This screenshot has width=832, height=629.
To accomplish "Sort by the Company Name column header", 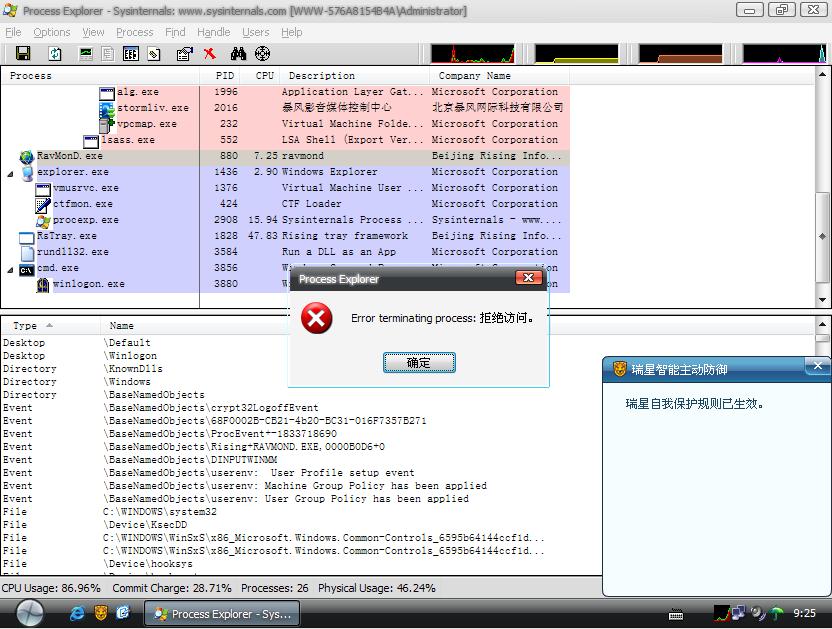I will 499,76.
